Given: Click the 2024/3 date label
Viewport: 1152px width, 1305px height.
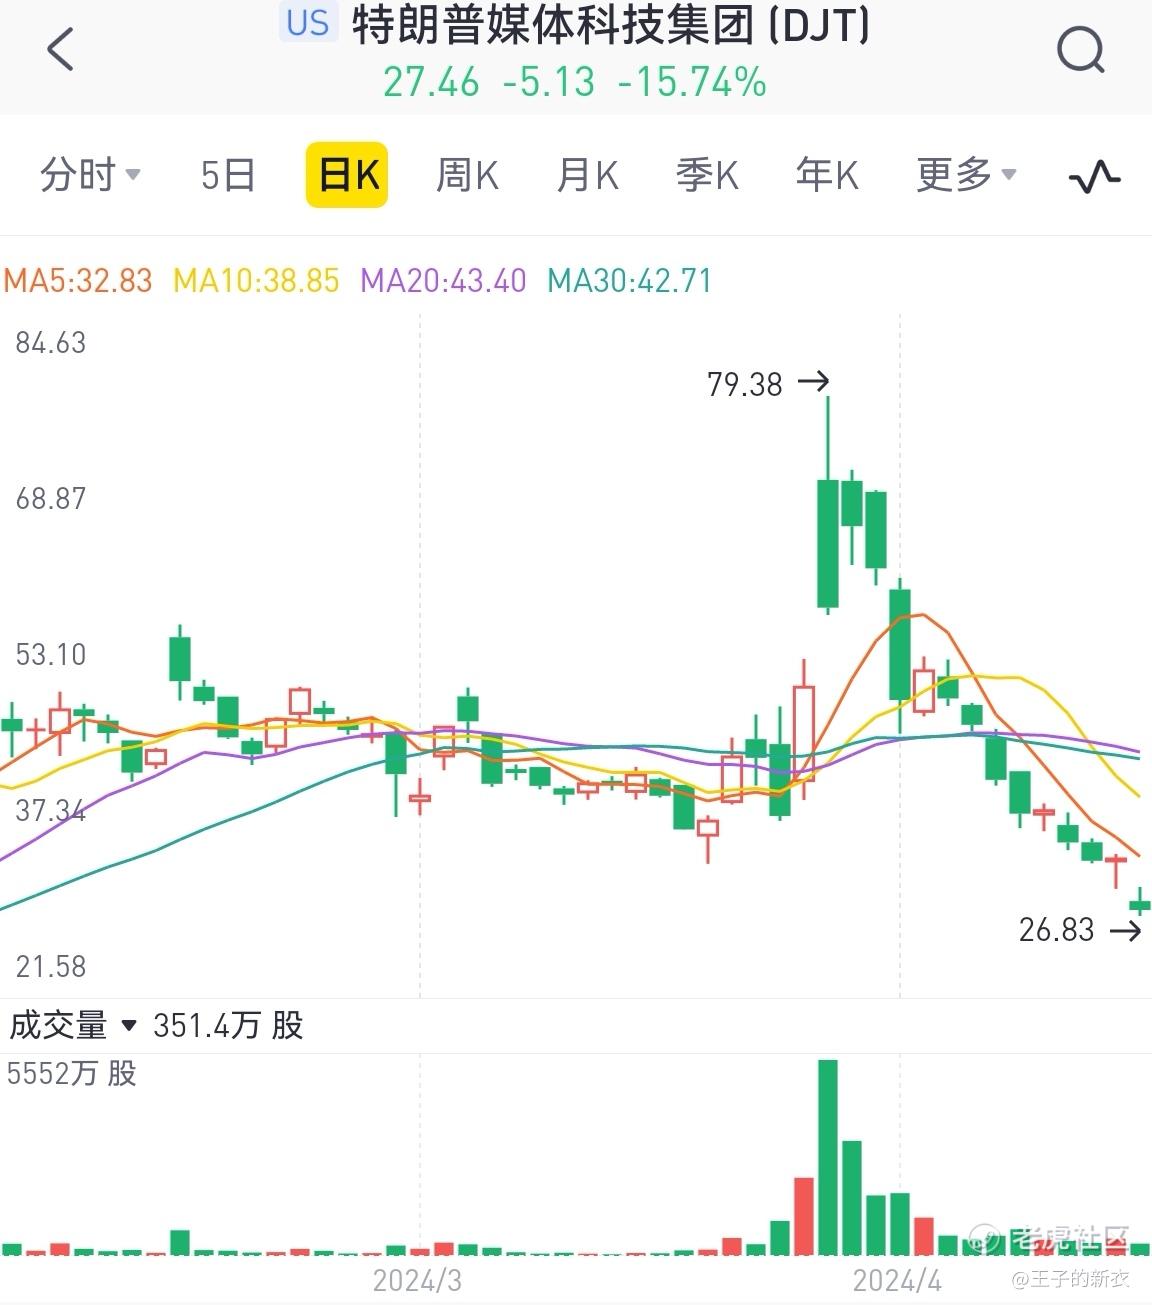Looking at the screenshot, I should coord(417,1280).
